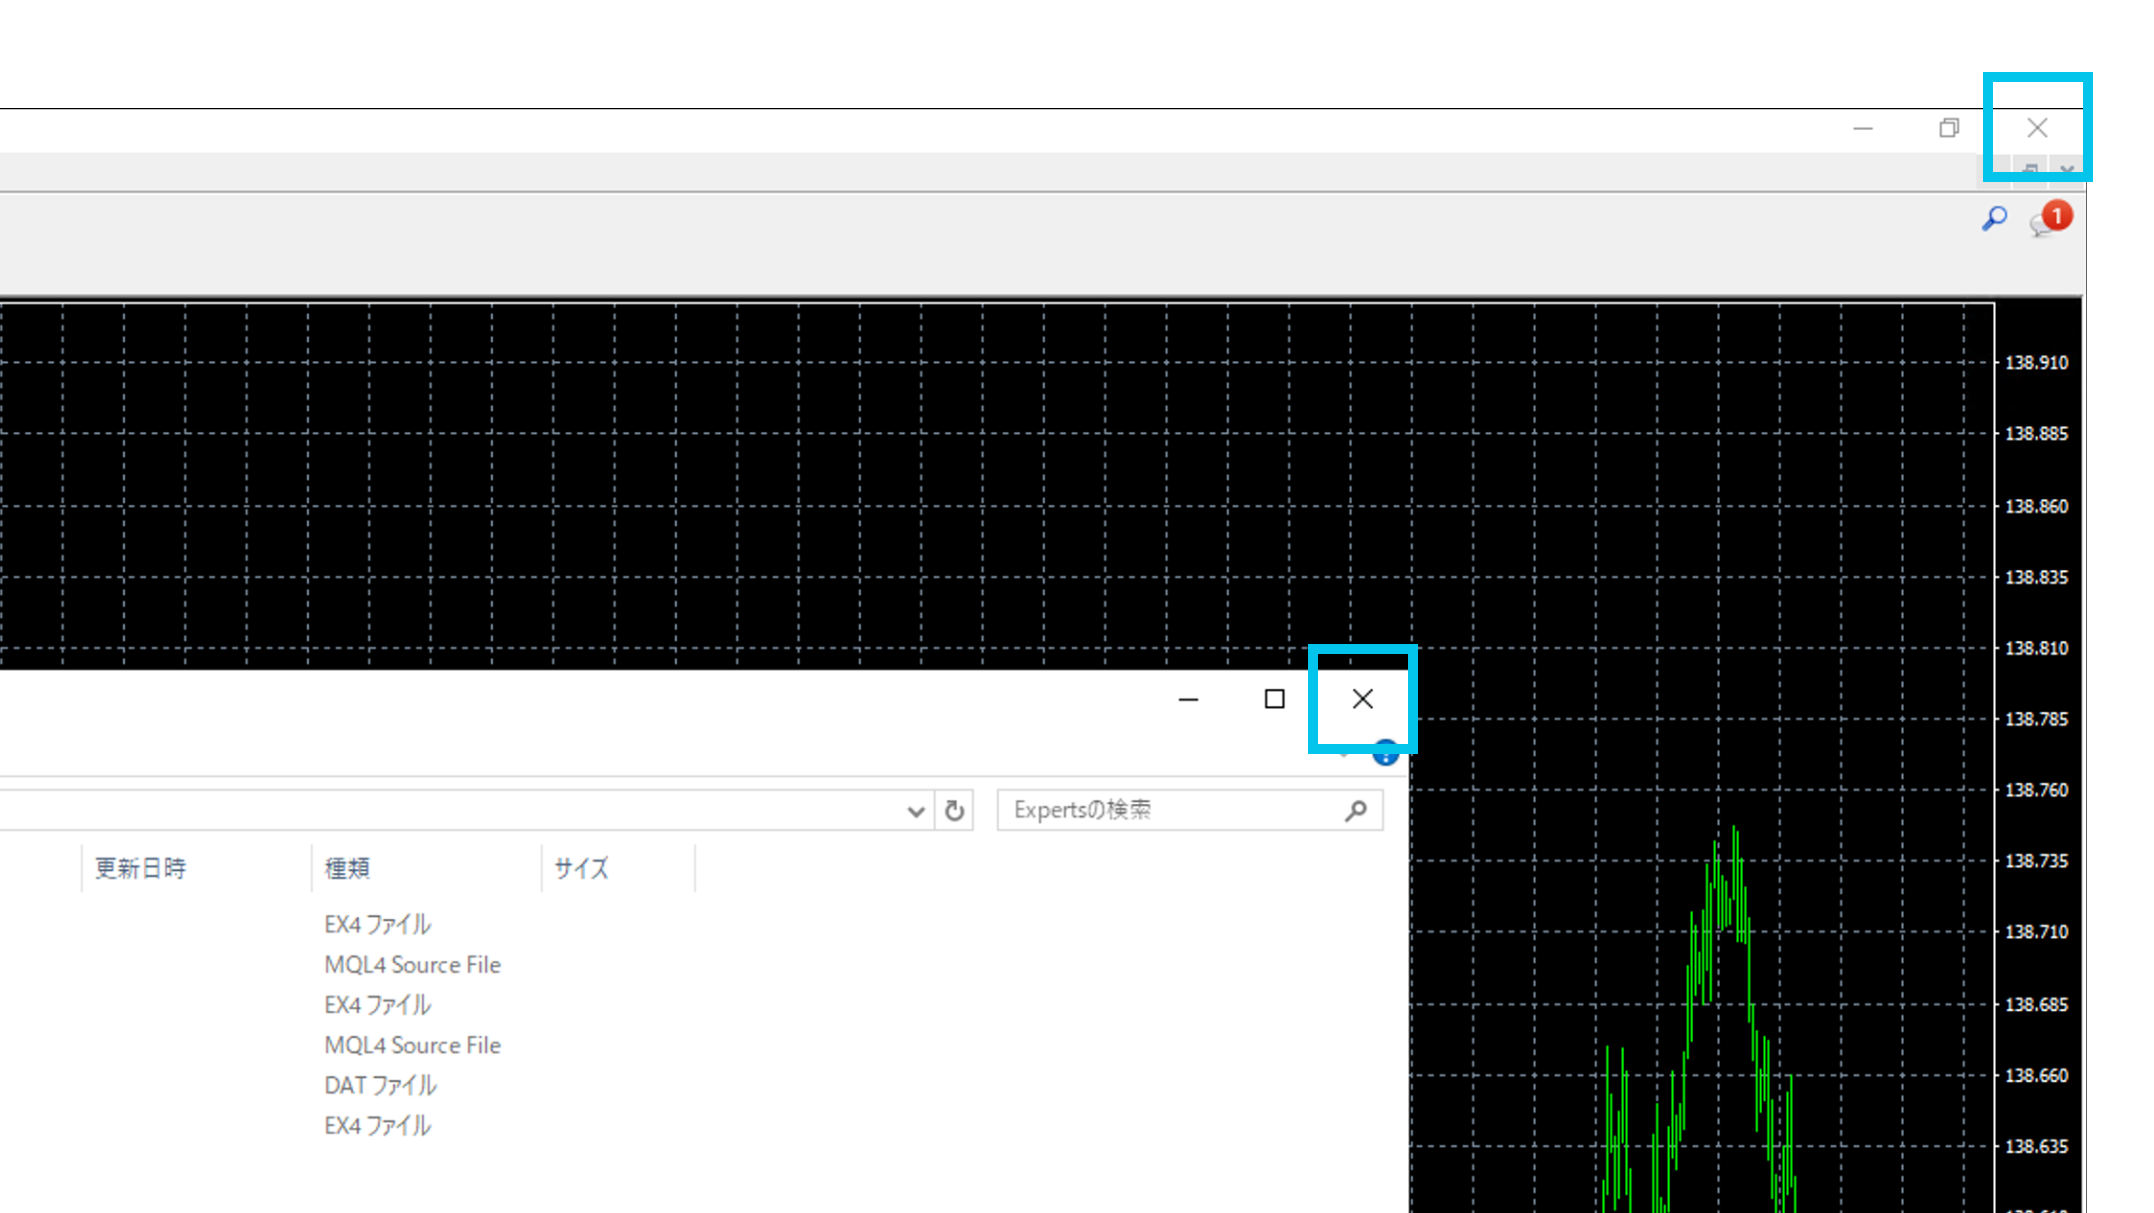Click the magnifier in the Experts search box
The height and width of the screenshot is (1213, 2154).
(x=1356, y=810)
